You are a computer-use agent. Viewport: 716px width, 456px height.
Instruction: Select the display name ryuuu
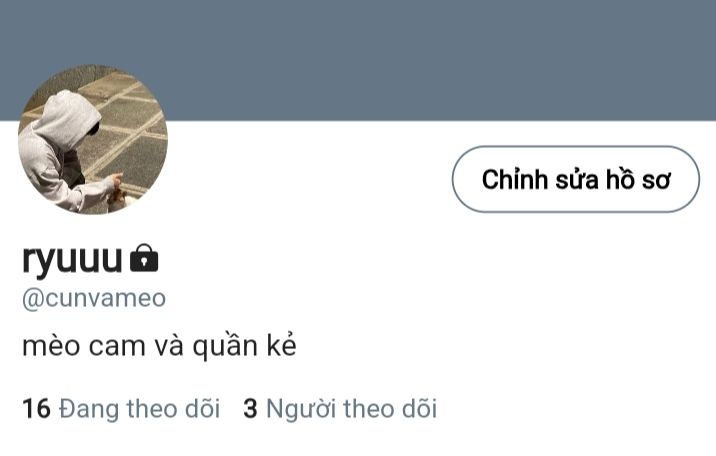[x=72, y=259]
